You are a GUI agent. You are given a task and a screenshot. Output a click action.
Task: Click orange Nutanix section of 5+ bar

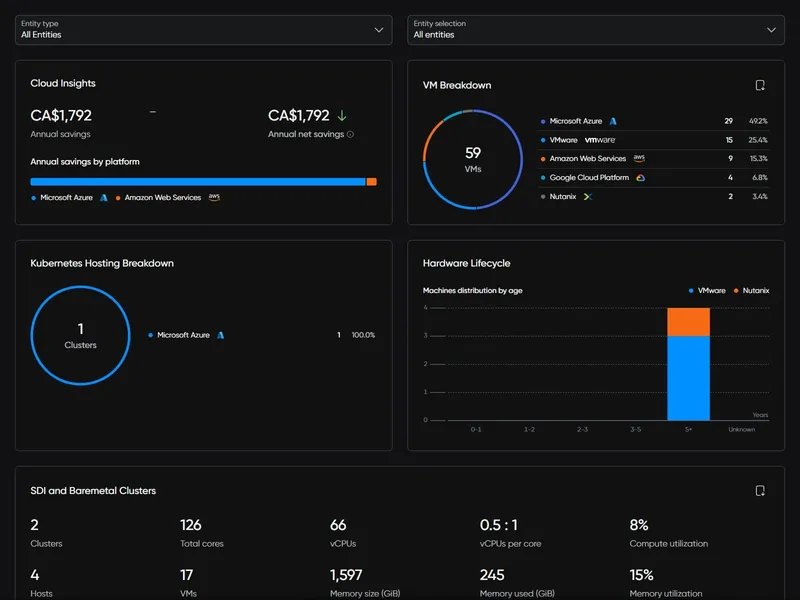688,322
